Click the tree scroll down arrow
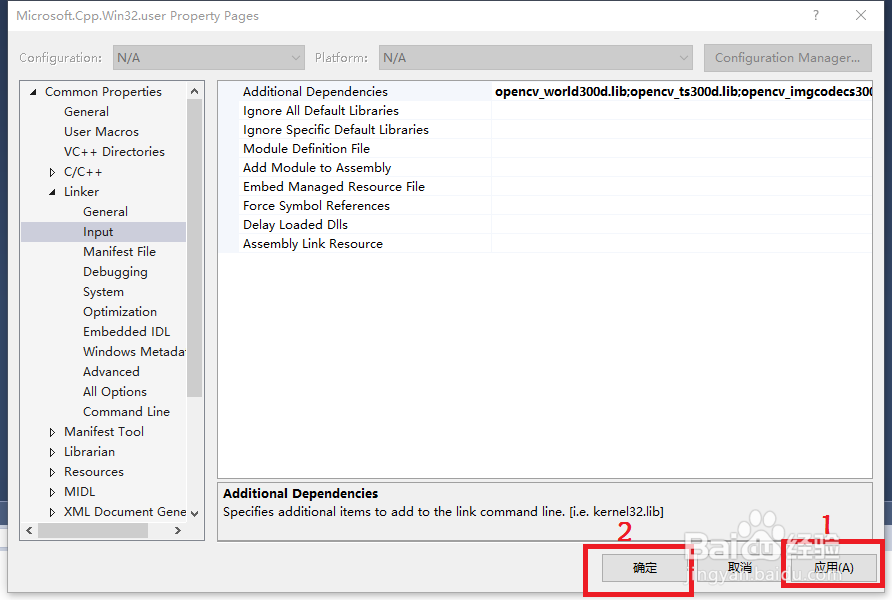Image resolution: width=892 pixels, height=605 pixels. [x=195, y=513]
